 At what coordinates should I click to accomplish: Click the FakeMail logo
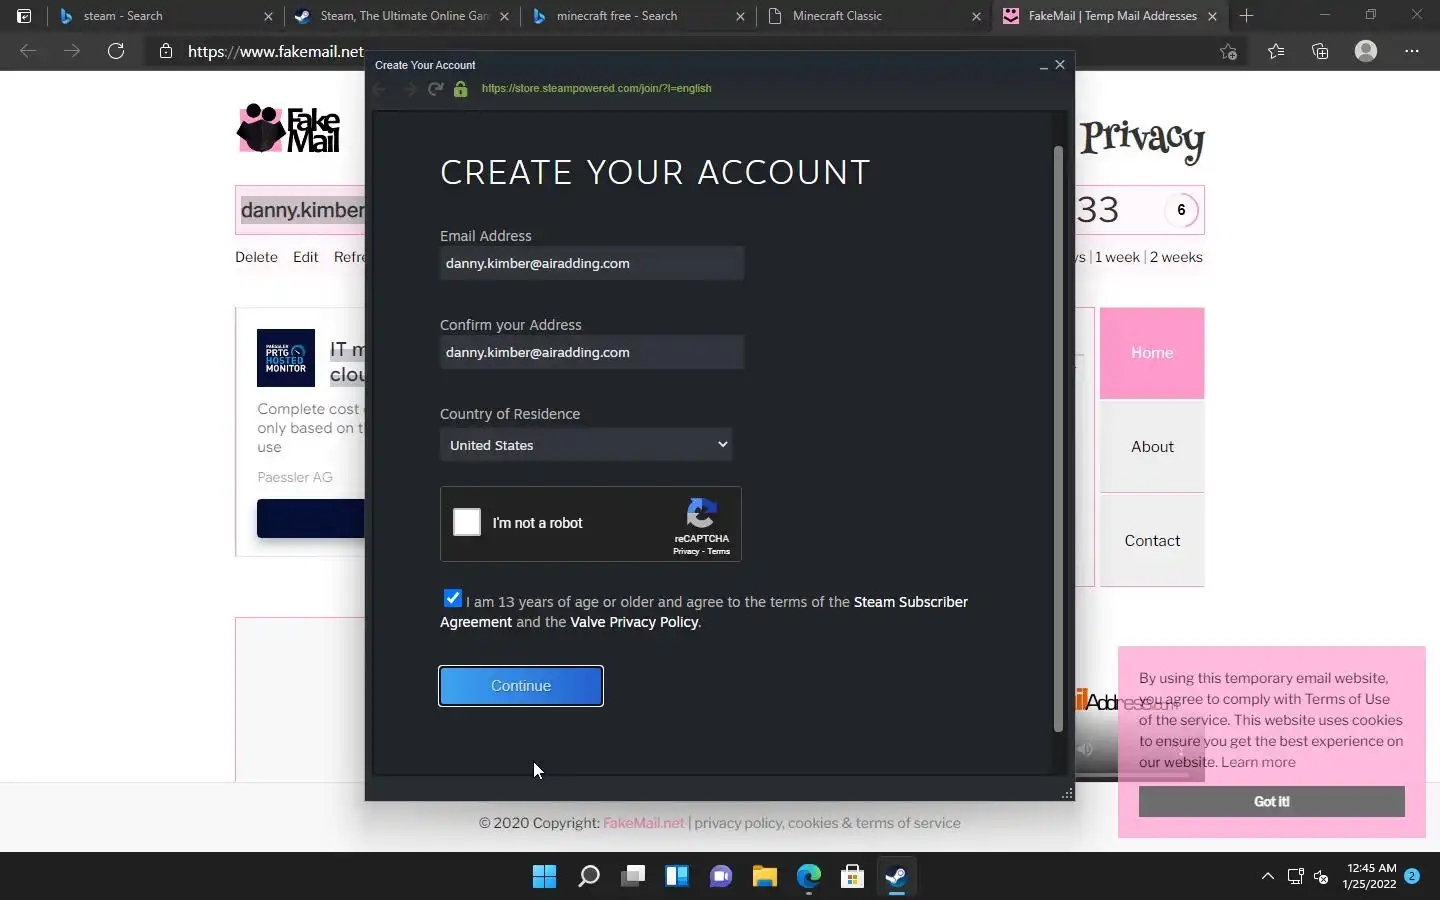pos(289,129)
